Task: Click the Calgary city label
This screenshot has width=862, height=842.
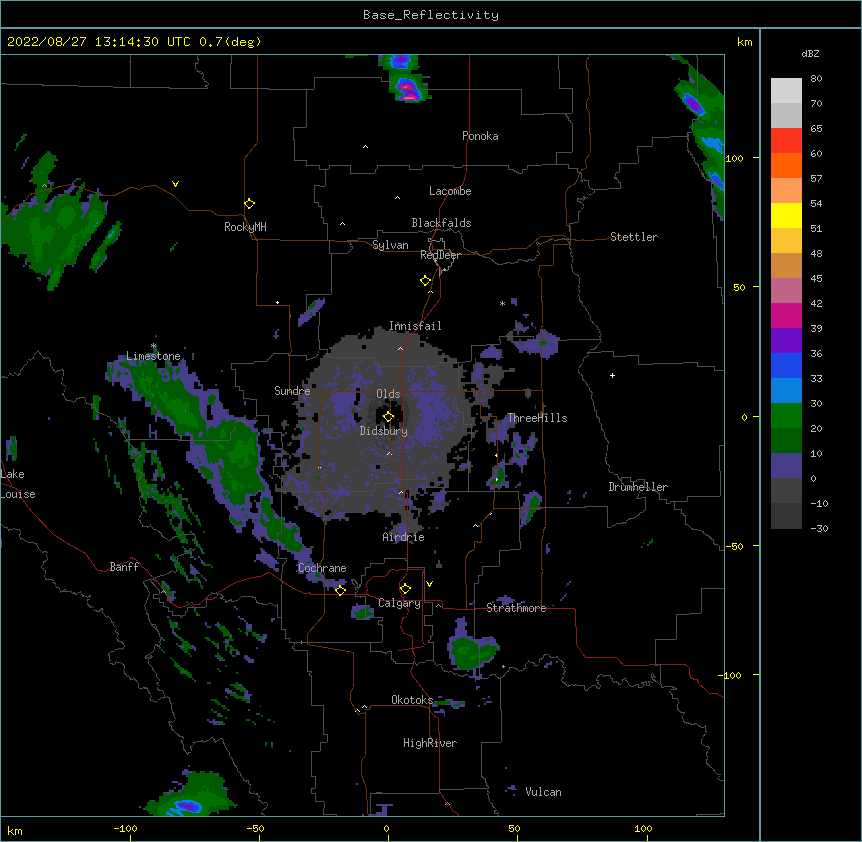Action: [399, 603]
